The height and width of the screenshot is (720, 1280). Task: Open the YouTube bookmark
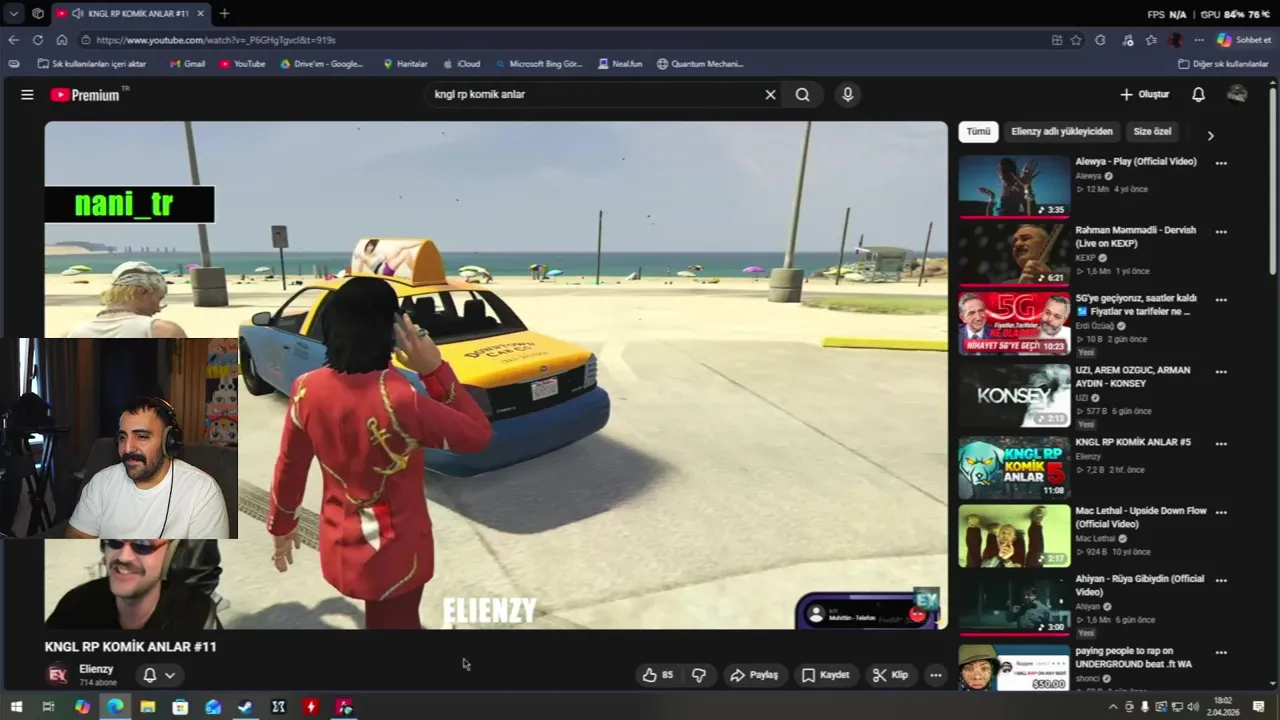click(242, 64)
